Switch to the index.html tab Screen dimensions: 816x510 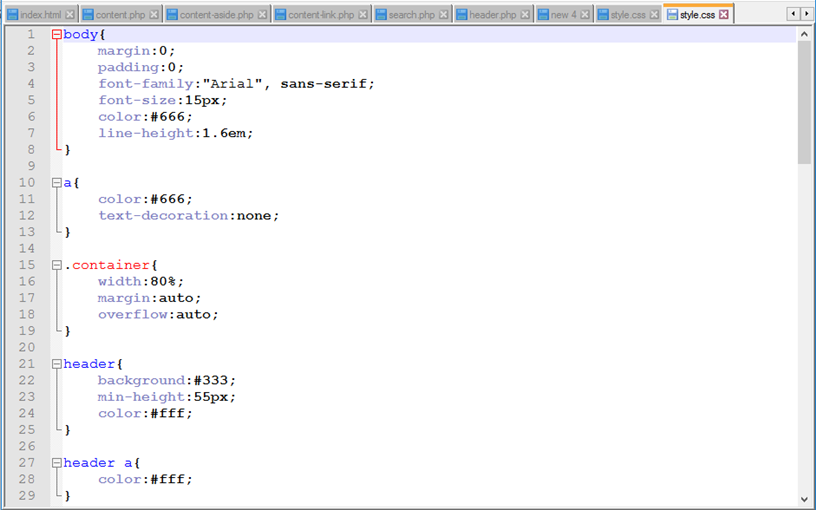click(x=41, y=15)
